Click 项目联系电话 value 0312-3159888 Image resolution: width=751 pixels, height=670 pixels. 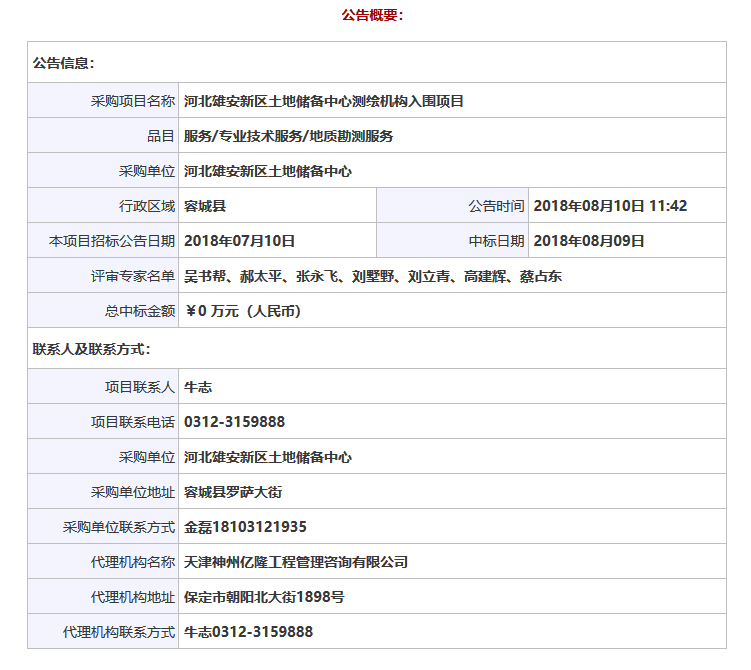[234, 422]
